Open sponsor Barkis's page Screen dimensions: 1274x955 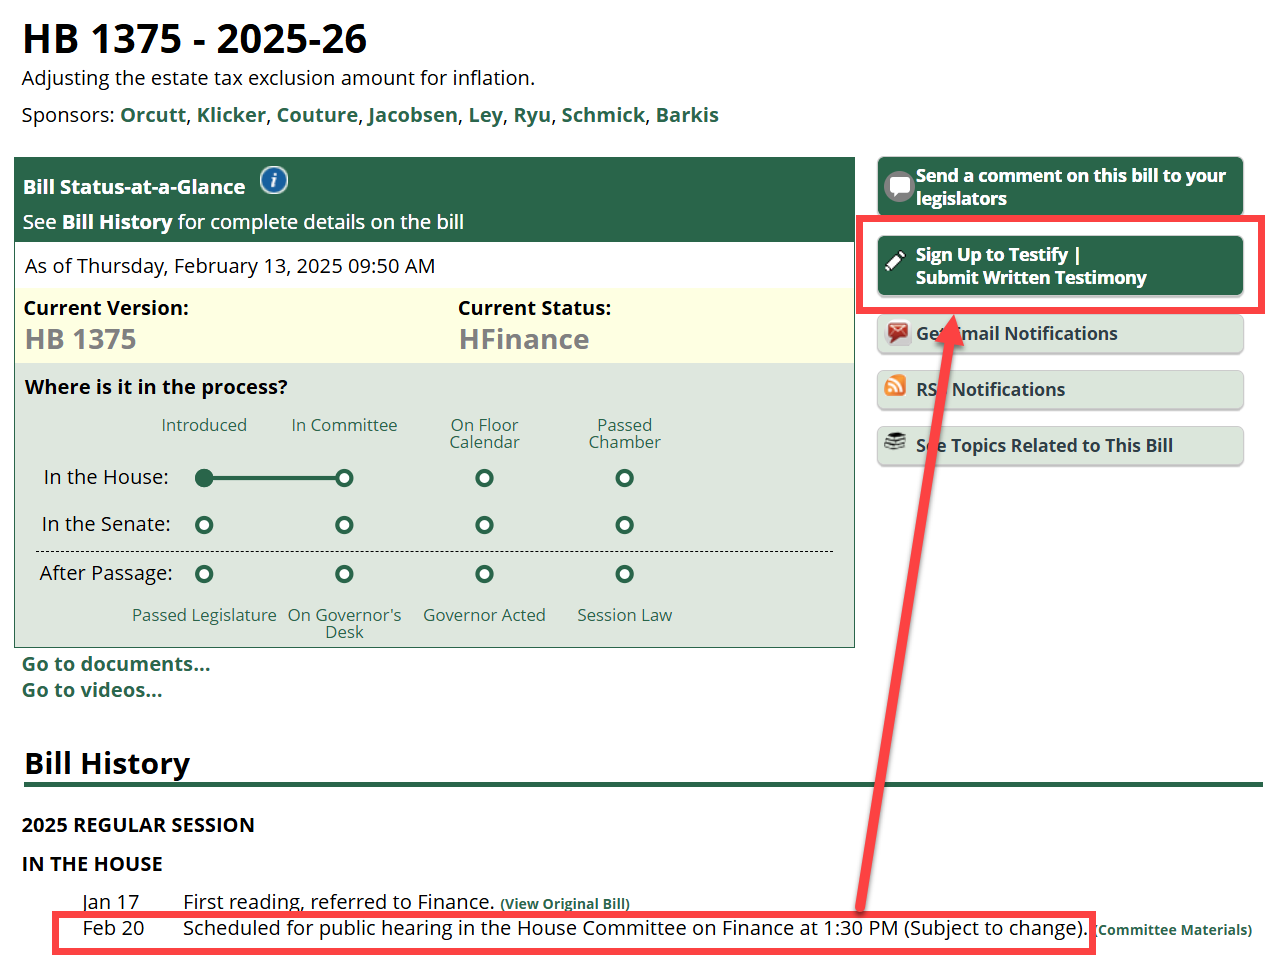[687, 115]
